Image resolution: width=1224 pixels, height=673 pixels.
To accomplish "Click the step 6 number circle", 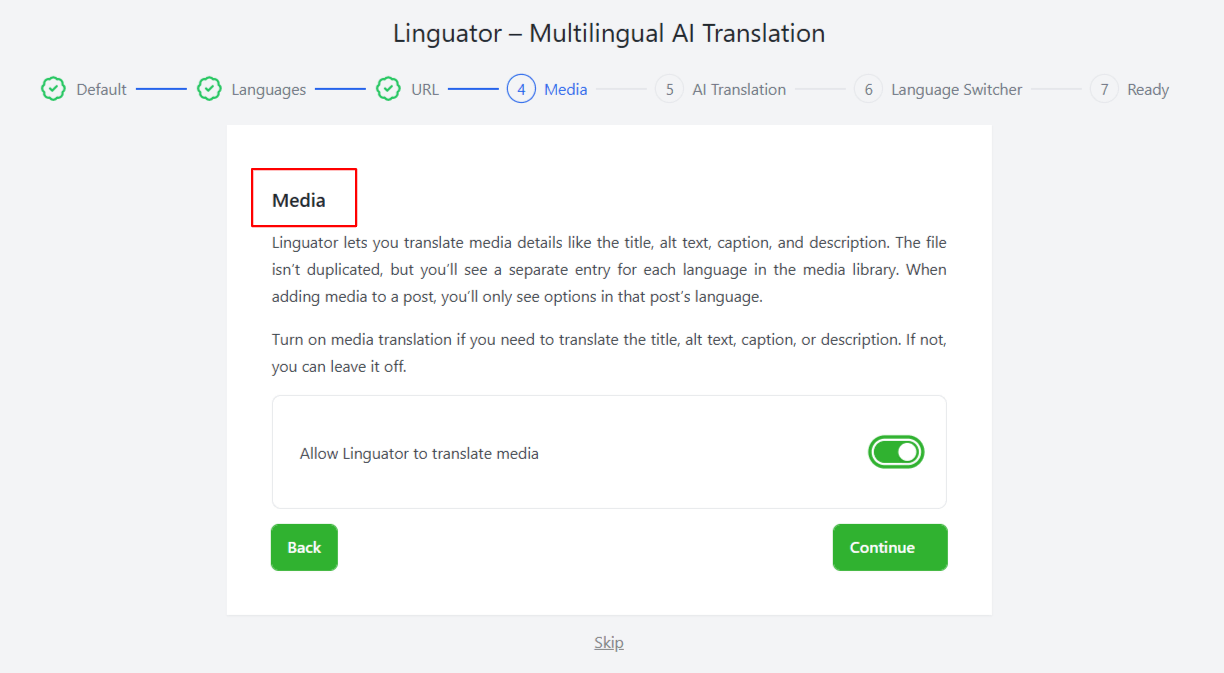I will click(x=868, y=89).
